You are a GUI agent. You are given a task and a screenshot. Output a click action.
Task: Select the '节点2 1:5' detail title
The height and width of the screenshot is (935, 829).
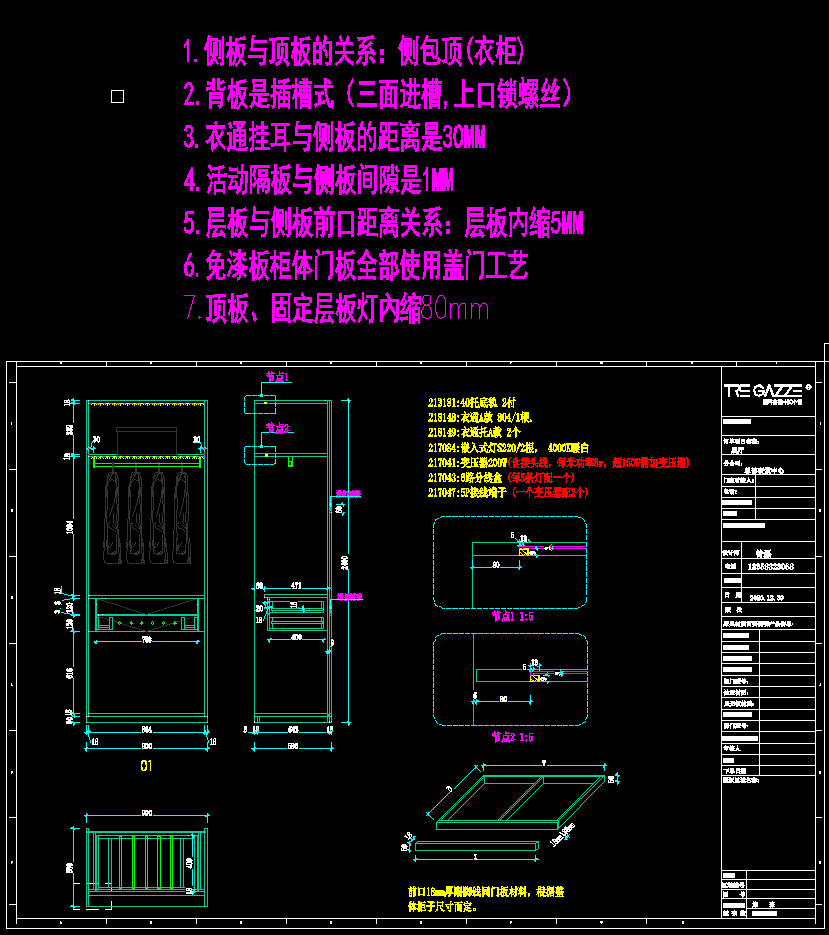tap(512, 738)
